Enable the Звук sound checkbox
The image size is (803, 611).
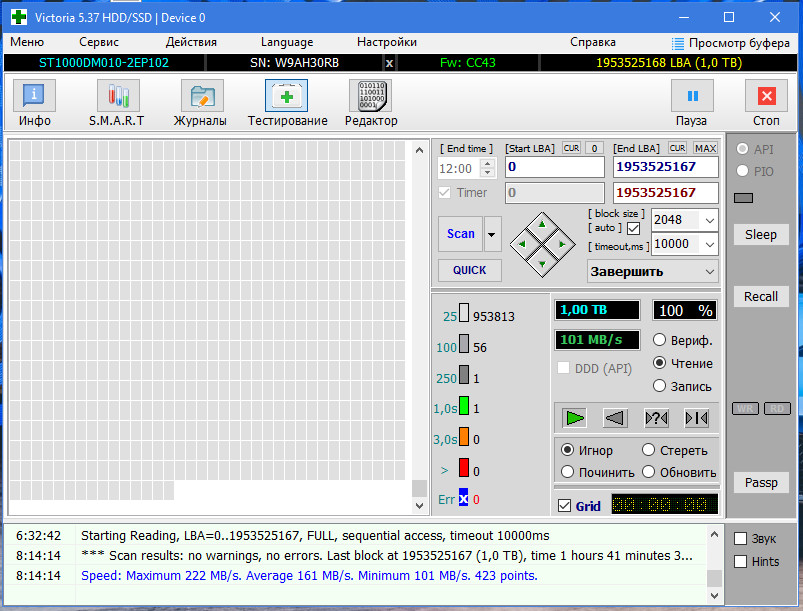click(740, 539)
